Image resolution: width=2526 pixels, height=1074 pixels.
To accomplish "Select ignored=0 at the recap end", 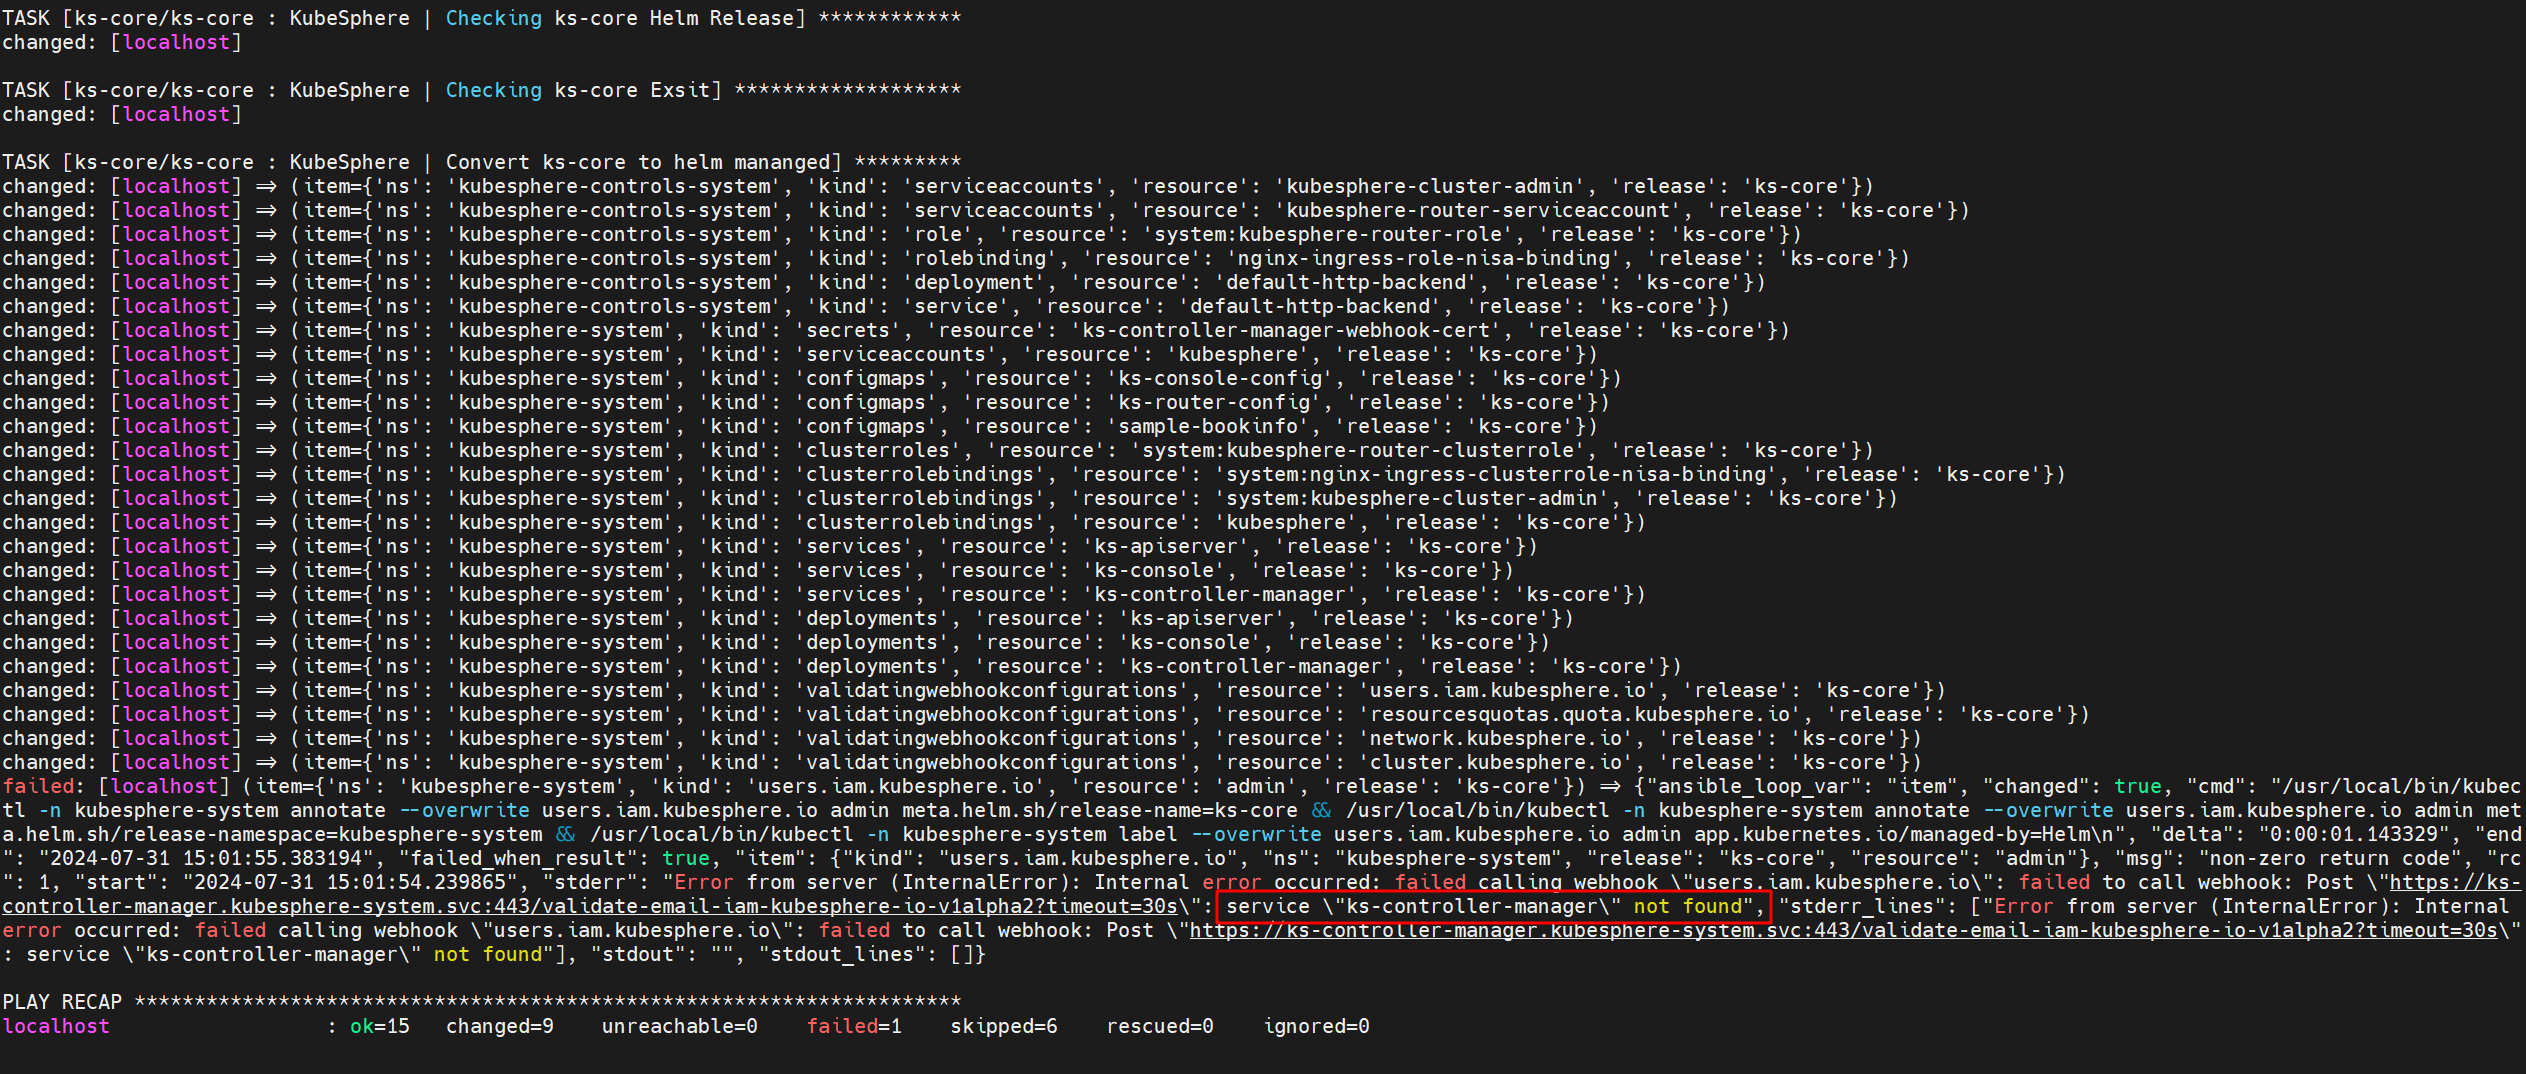I will coord(1316,1027).
